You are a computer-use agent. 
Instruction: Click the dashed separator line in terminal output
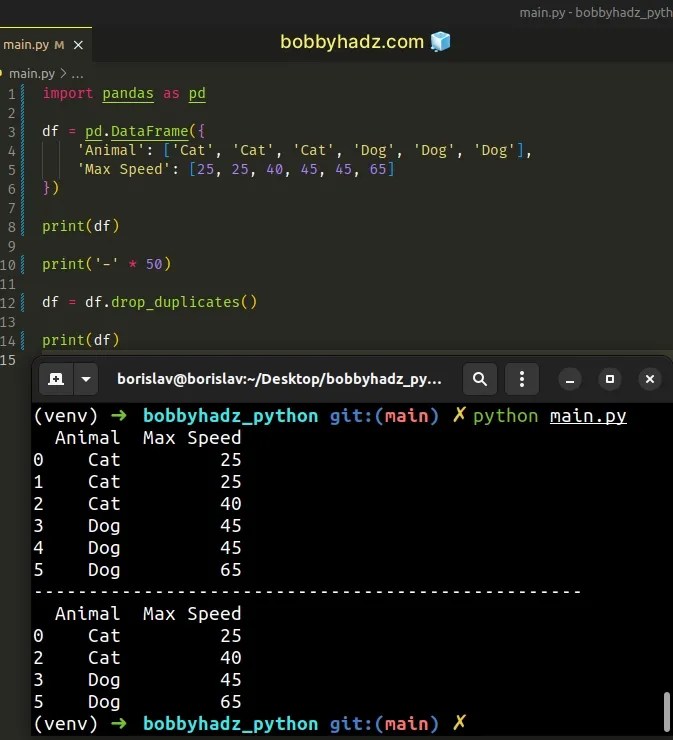coord(307,591)
